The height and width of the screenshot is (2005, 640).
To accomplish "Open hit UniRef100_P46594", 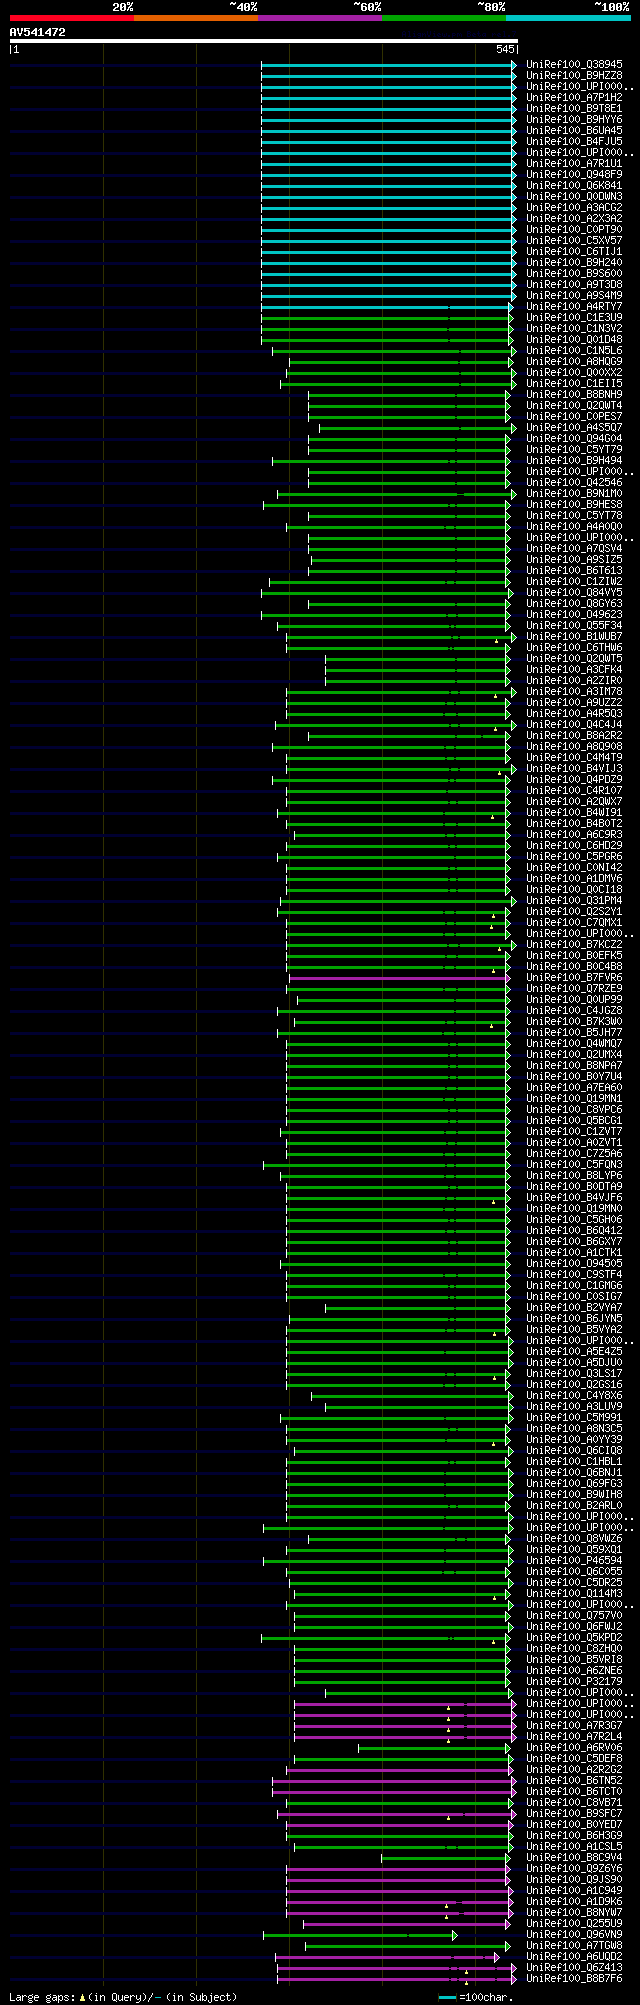I will point(575,1561).
